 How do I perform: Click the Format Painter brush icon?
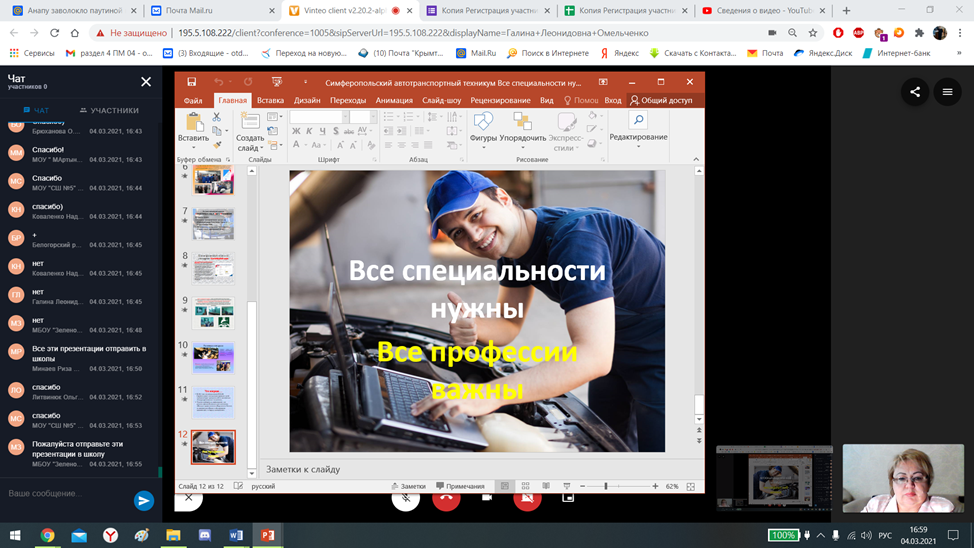click(217, 145)
